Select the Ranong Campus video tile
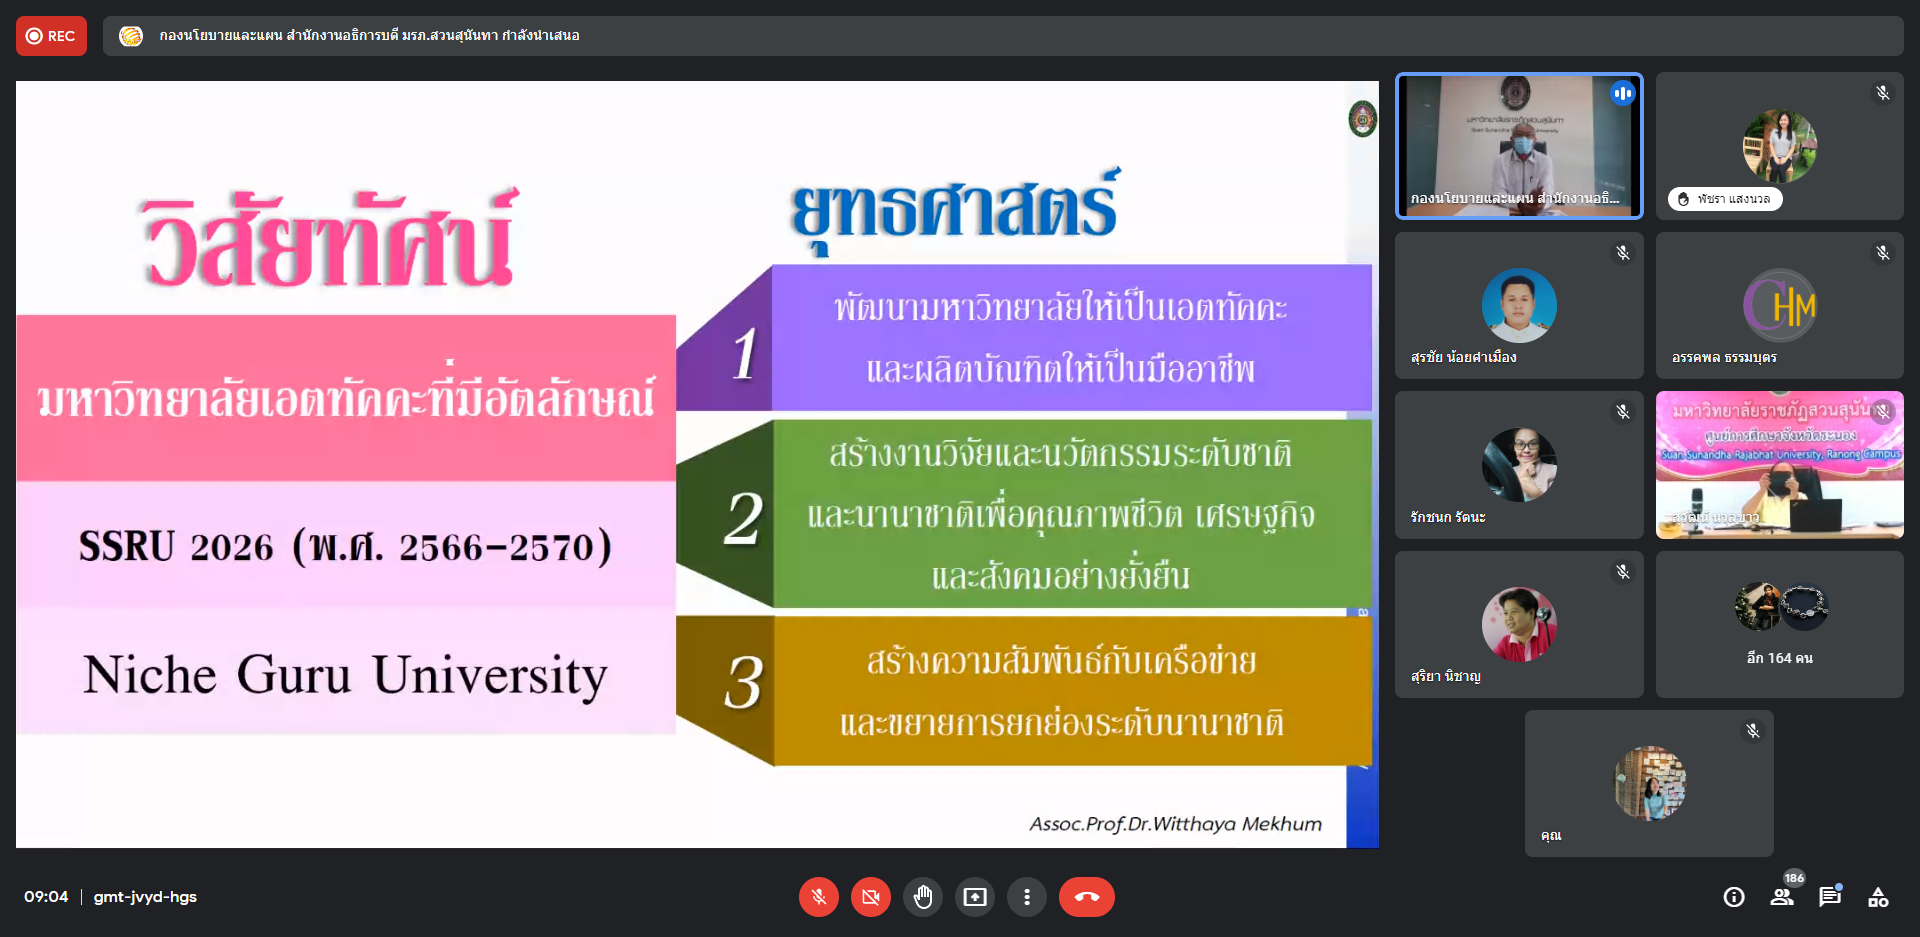The image size is (1920, 937). click(1779, 465)
